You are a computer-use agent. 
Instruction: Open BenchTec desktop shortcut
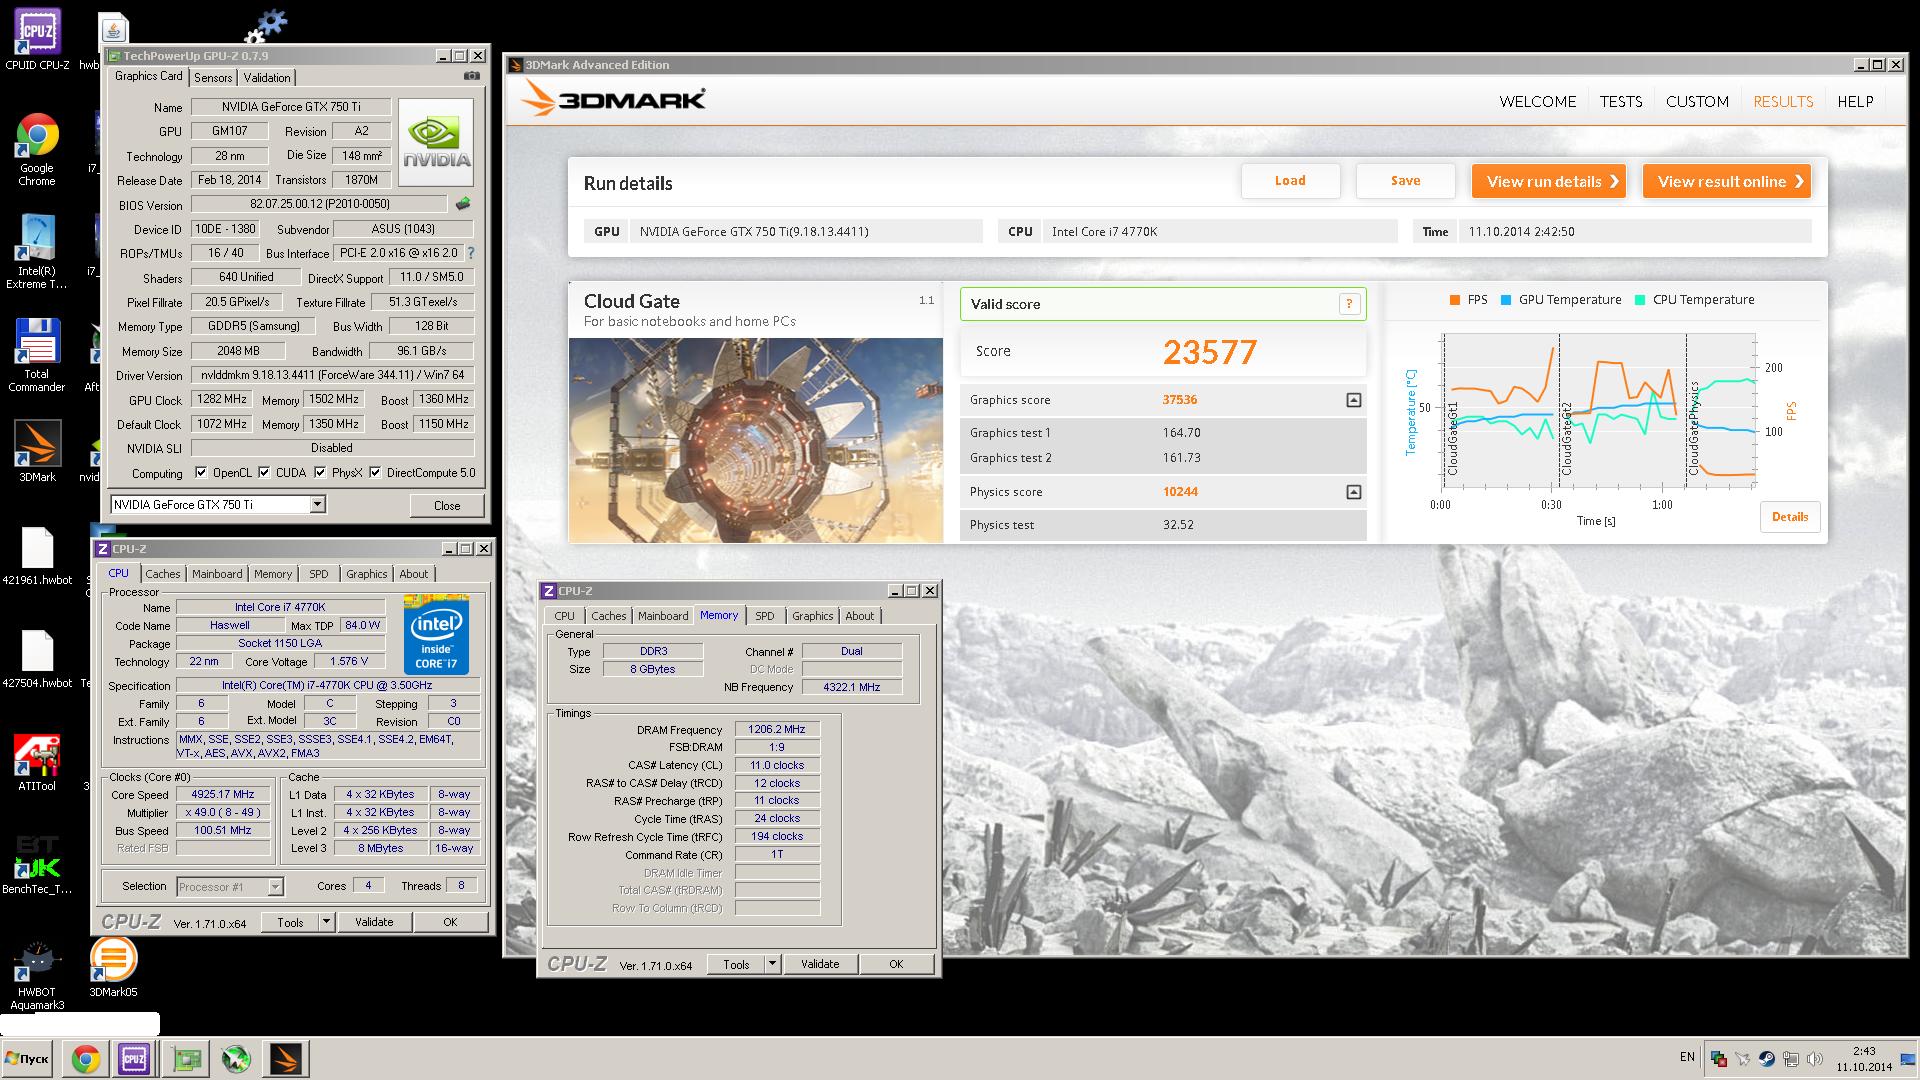point(37,865)
